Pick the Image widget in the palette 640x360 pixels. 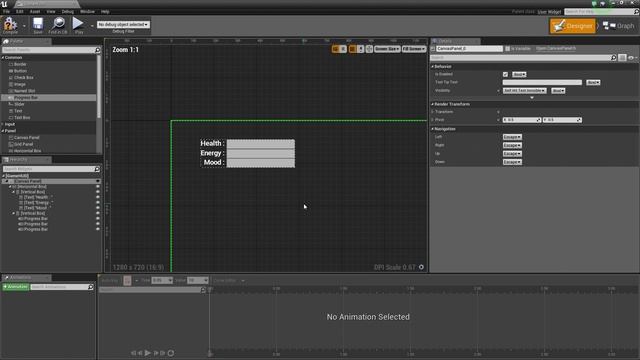coord(20,84)
